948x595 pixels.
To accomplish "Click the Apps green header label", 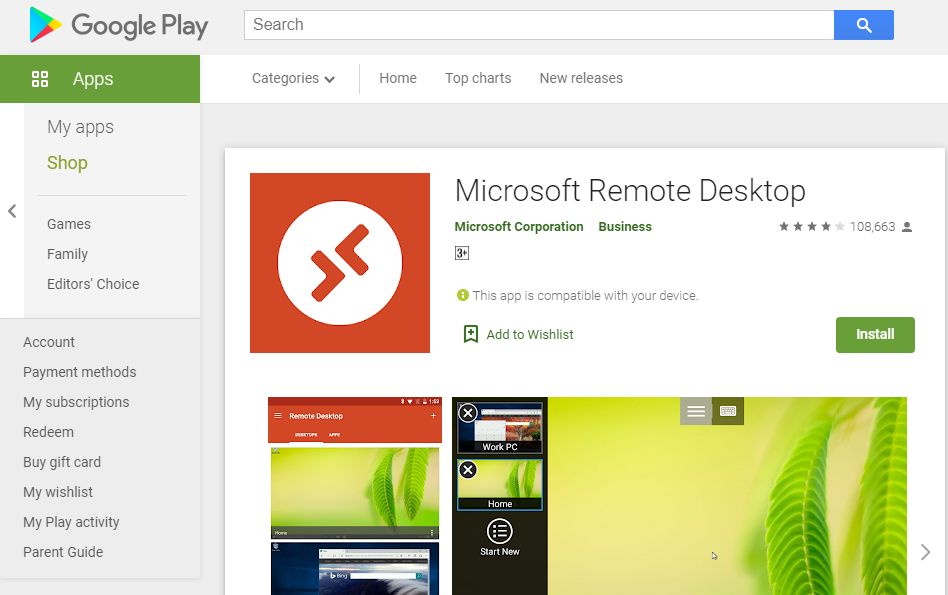I will coord(93,79).
